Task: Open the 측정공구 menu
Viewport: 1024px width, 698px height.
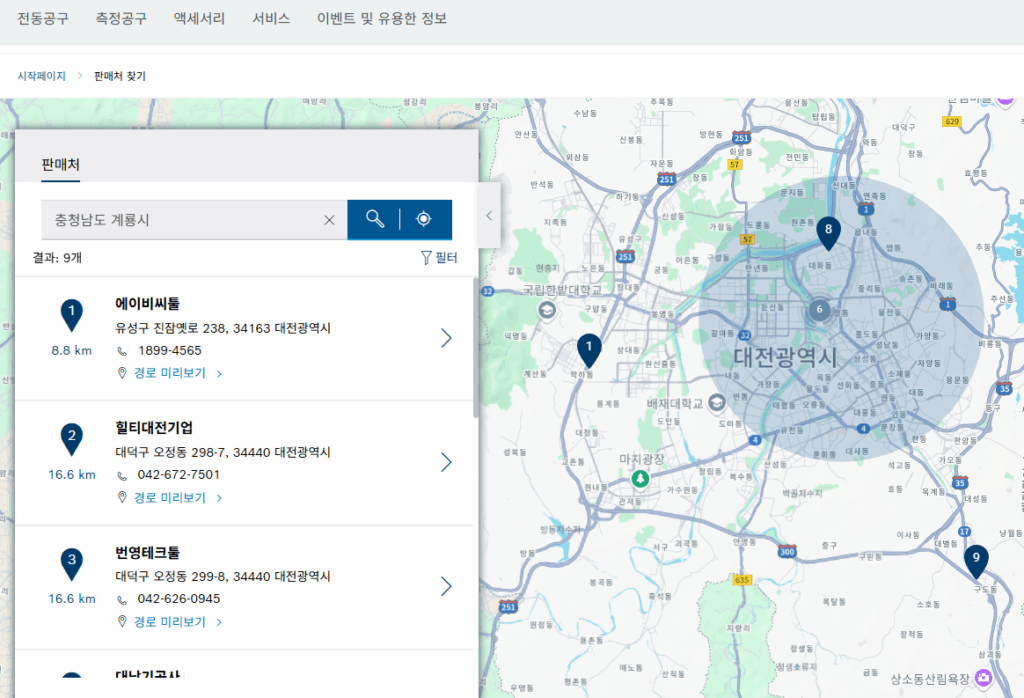Action: [121, 18]
